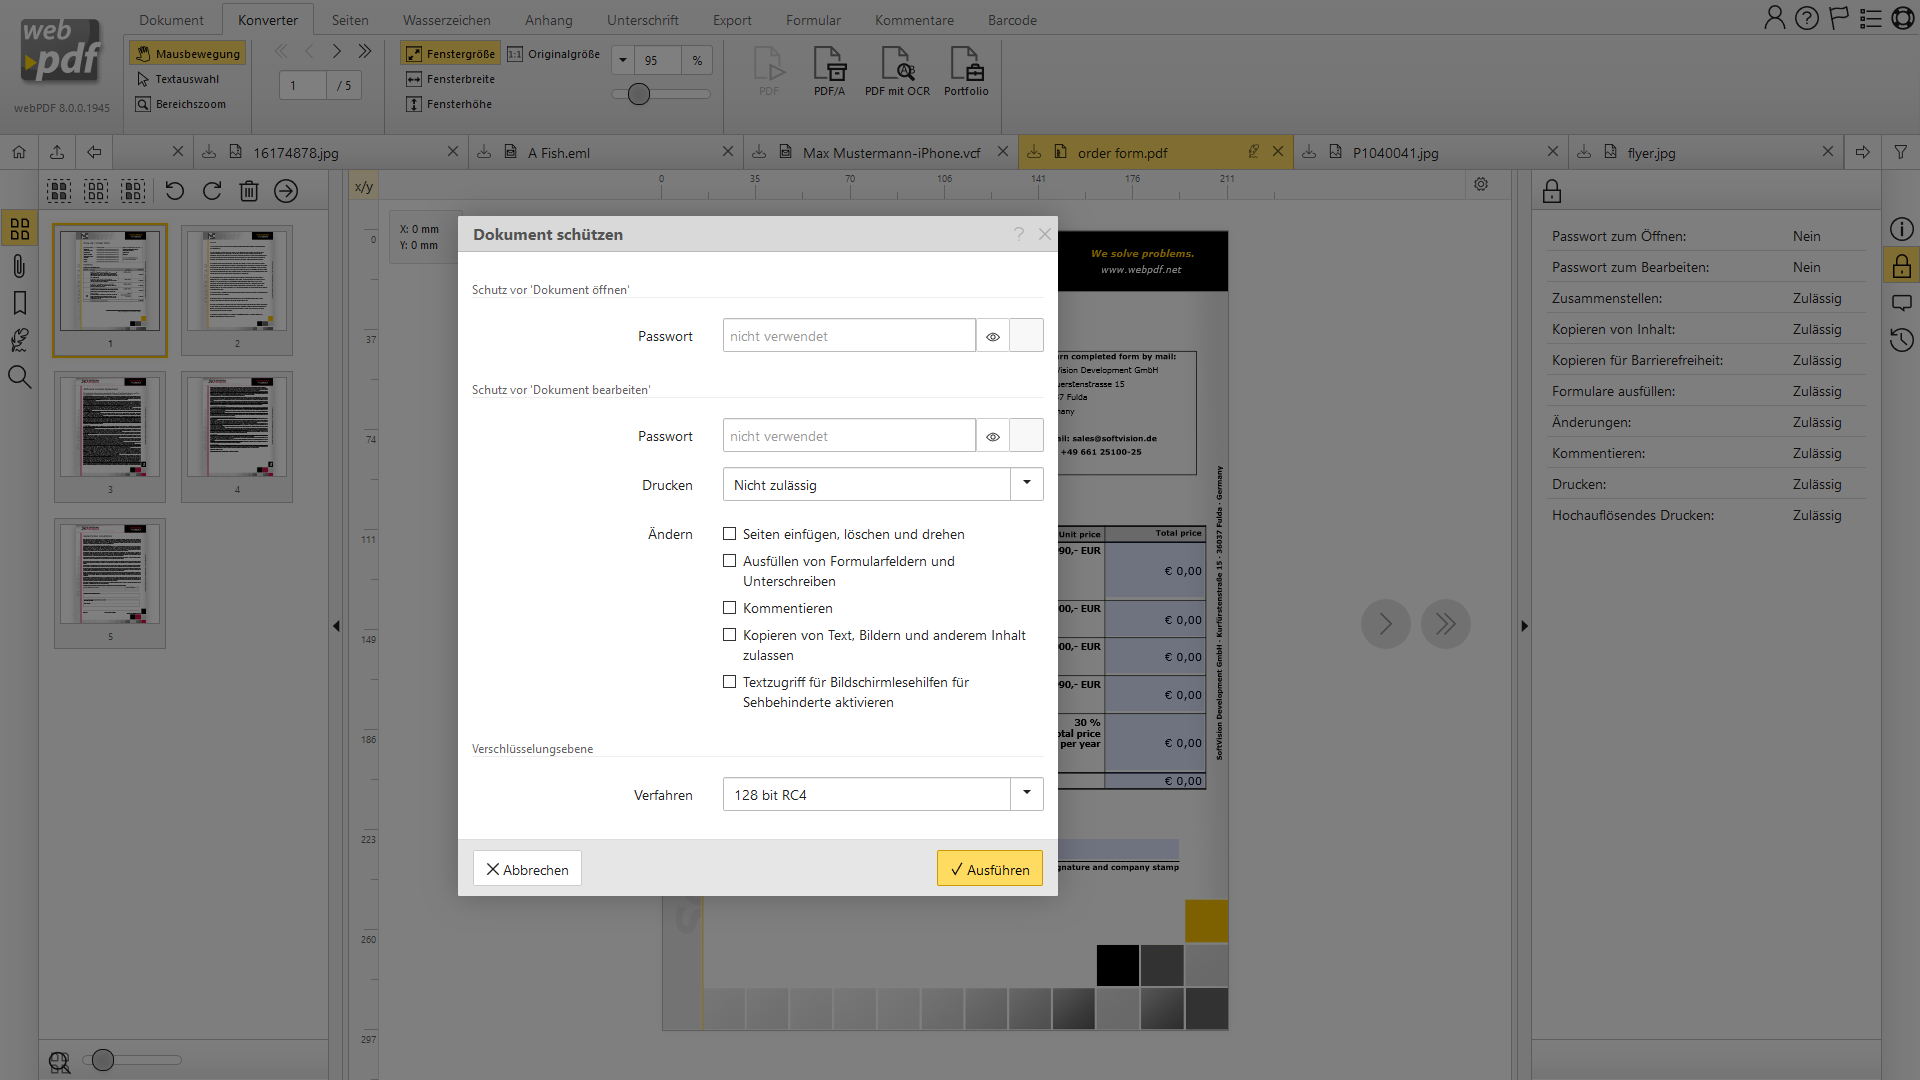Click the Abbrechen button

527,869
